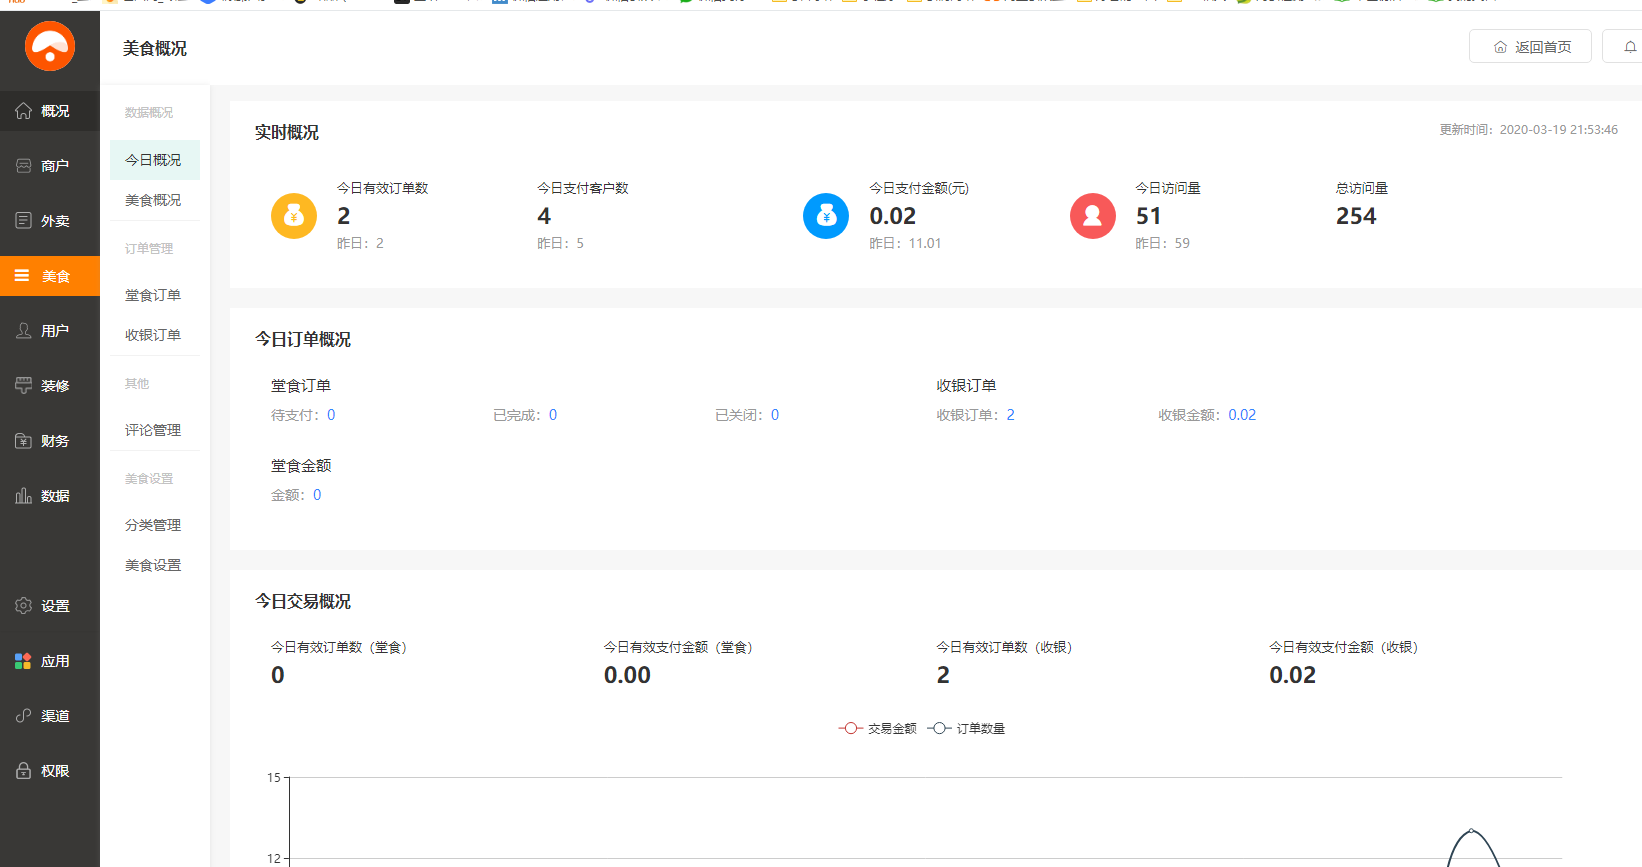Screen dimensions: 1642x867
Task: Open 财务 finance icon in sidebar
Action: pyautogui.click(x=23, y=441)
